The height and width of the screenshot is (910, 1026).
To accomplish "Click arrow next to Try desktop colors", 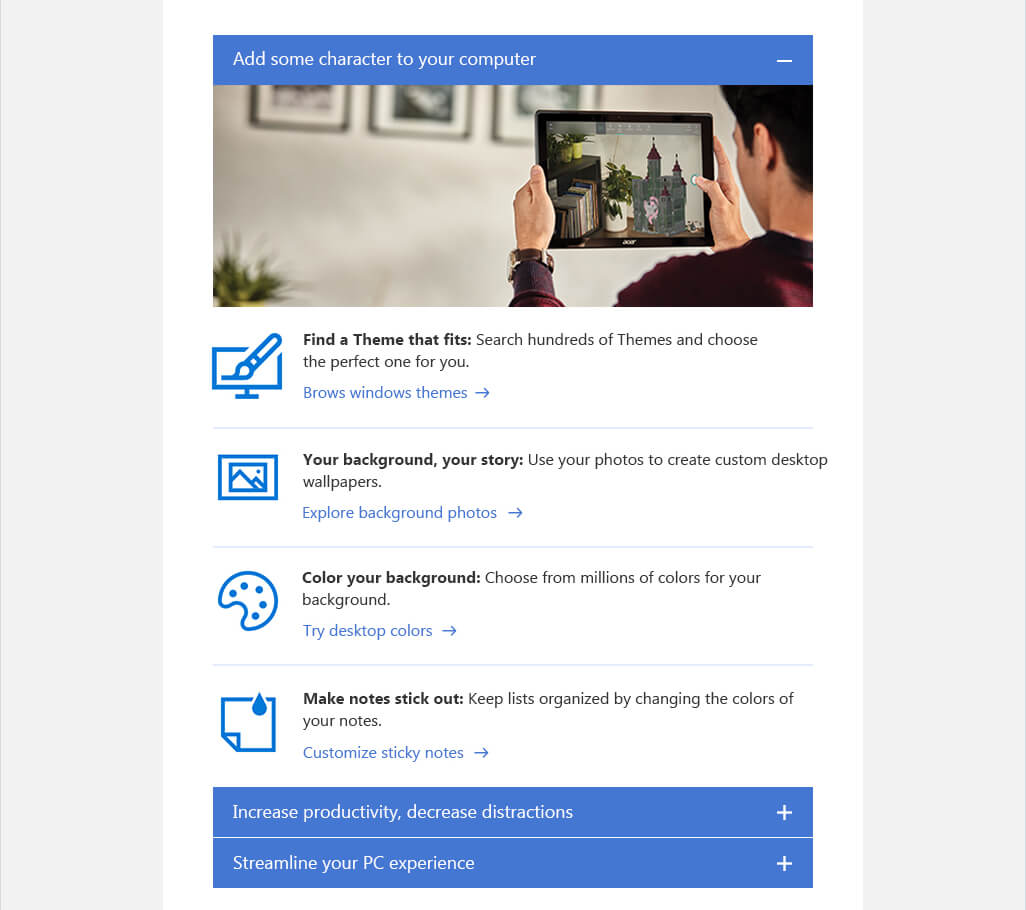I will click(x=450, y=631).
